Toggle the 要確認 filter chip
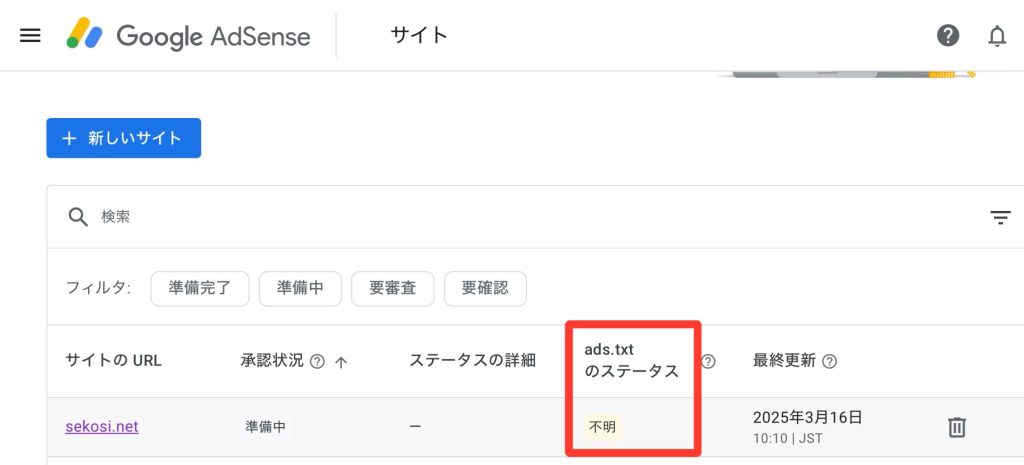 pyautogui.click(x=485, y=289)
